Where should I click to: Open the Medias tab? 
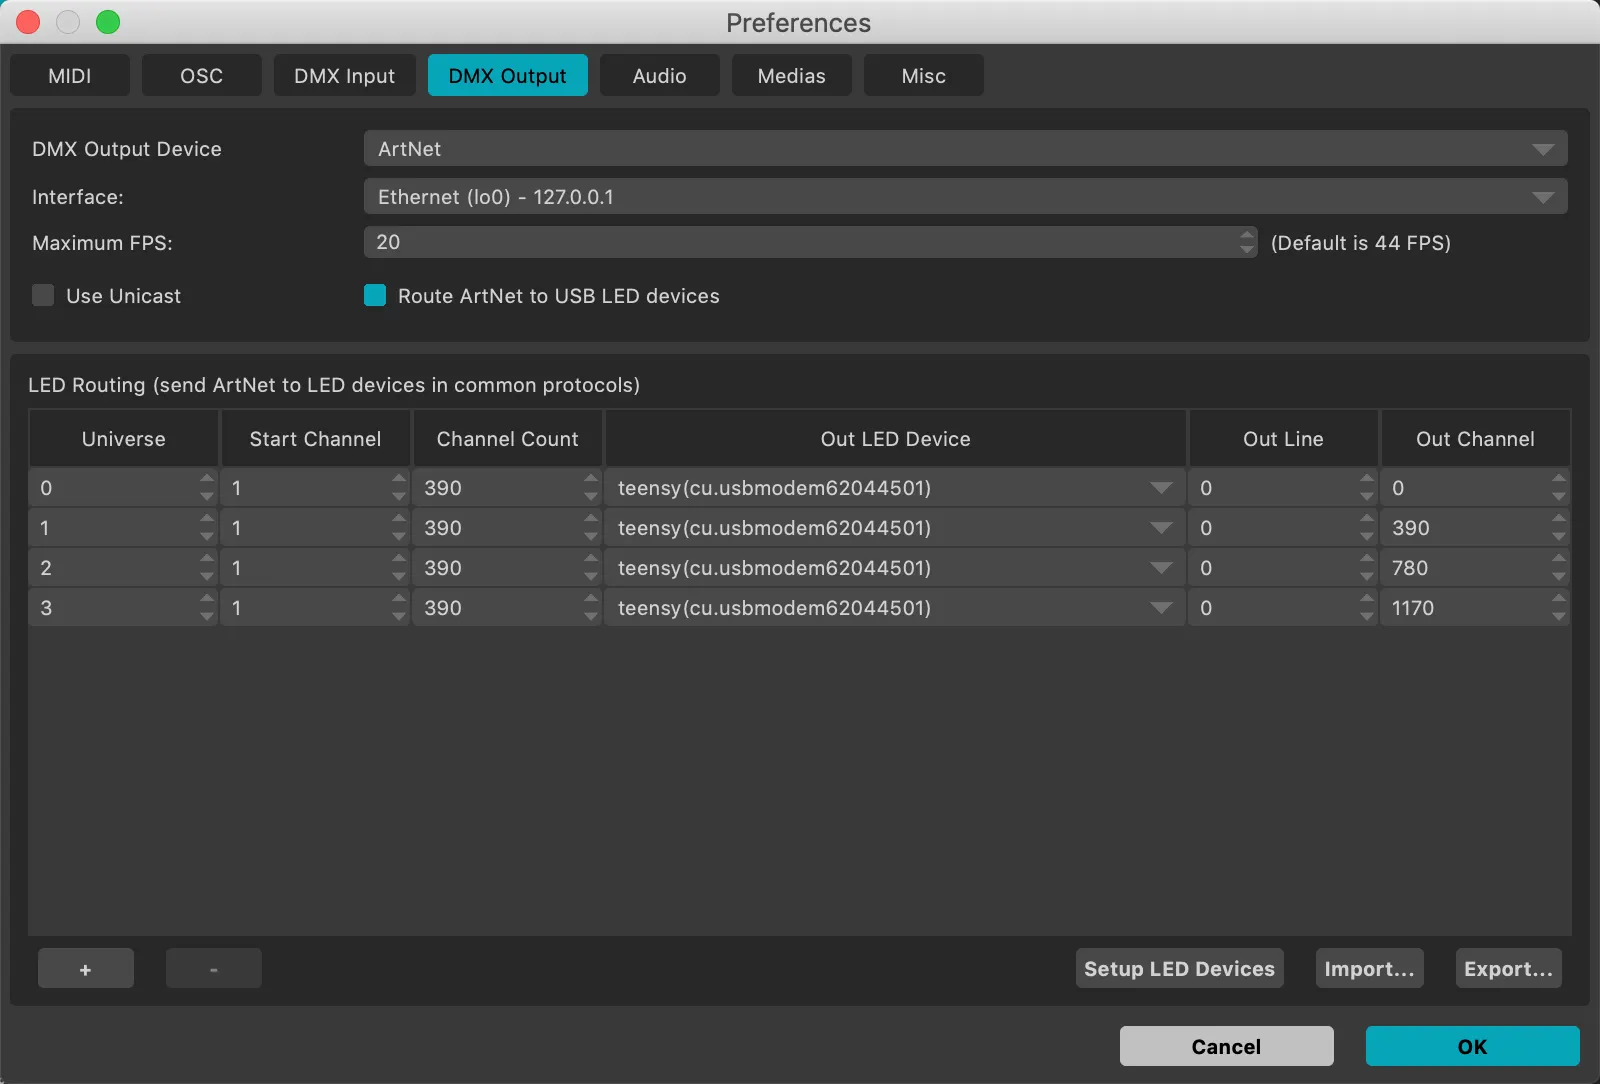tap(792, 76)
